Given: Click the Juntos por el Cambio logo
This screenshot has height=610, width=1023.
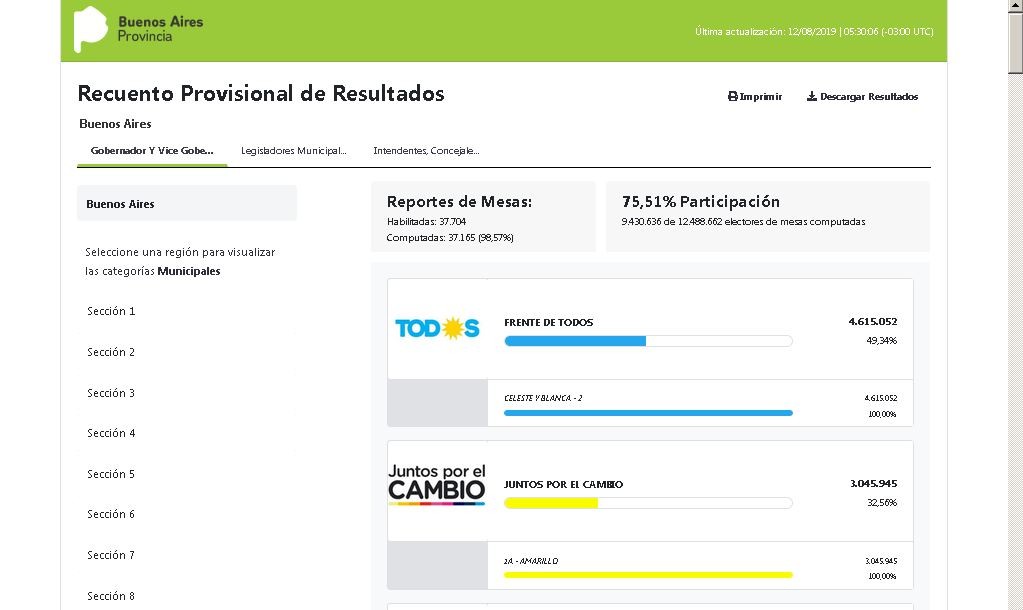Looking at the screenshot, I should click(437, 485).
